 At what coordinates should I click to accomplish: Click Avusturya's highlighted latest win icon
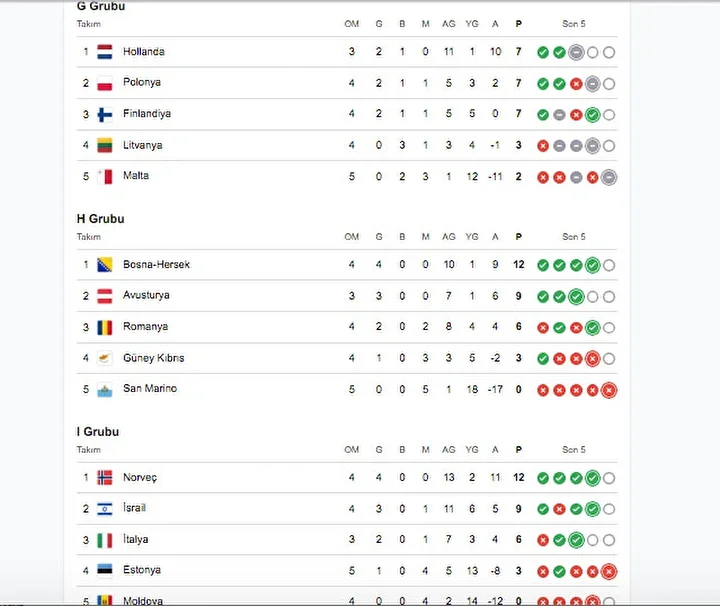coord(576,297)
